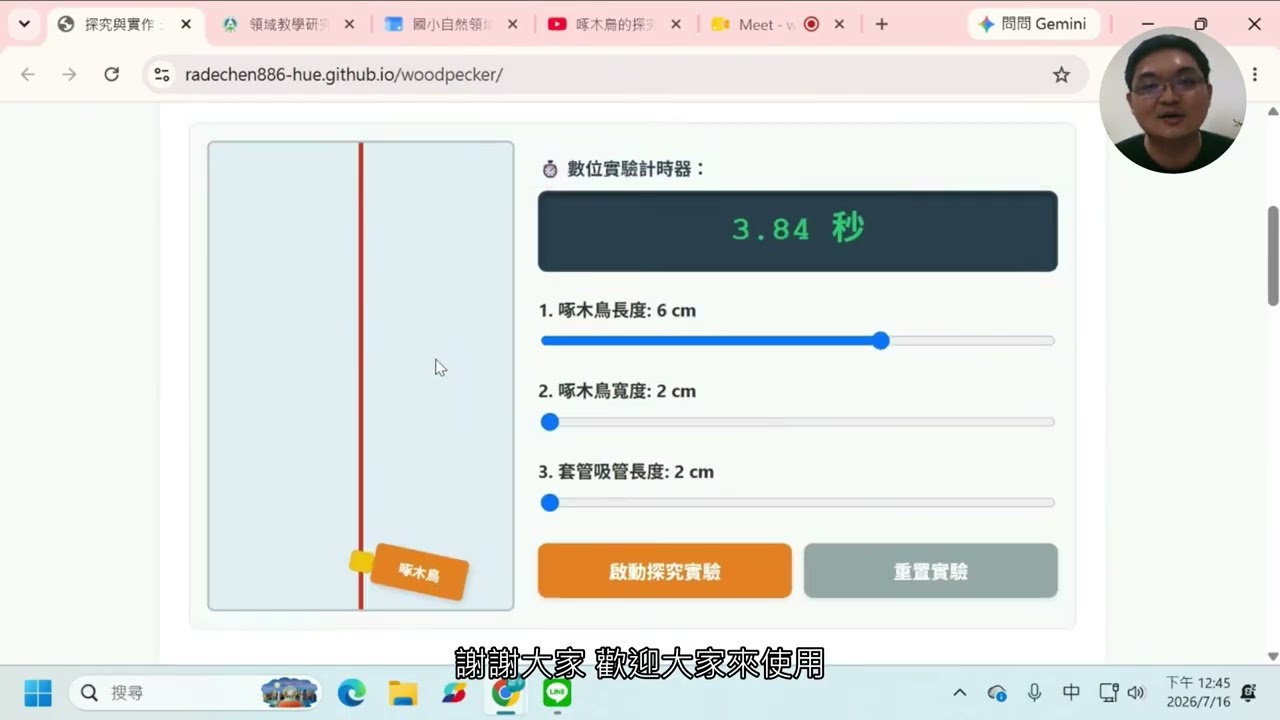Click the 啄木鳥長度 slider handle

(x=880, y=341)
